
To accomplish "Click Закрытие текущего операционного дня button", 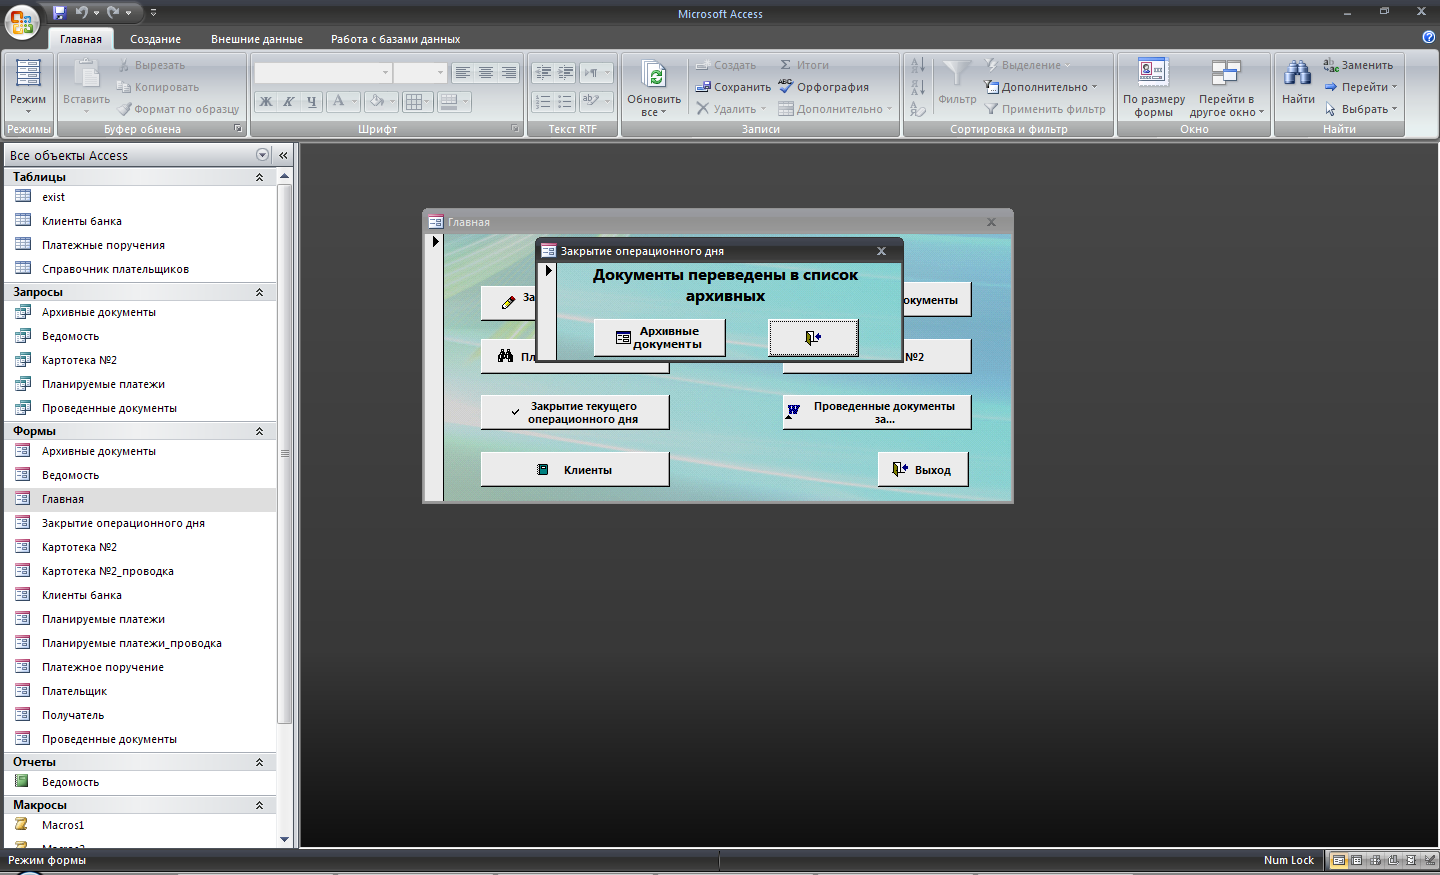I will pos(575,412).
